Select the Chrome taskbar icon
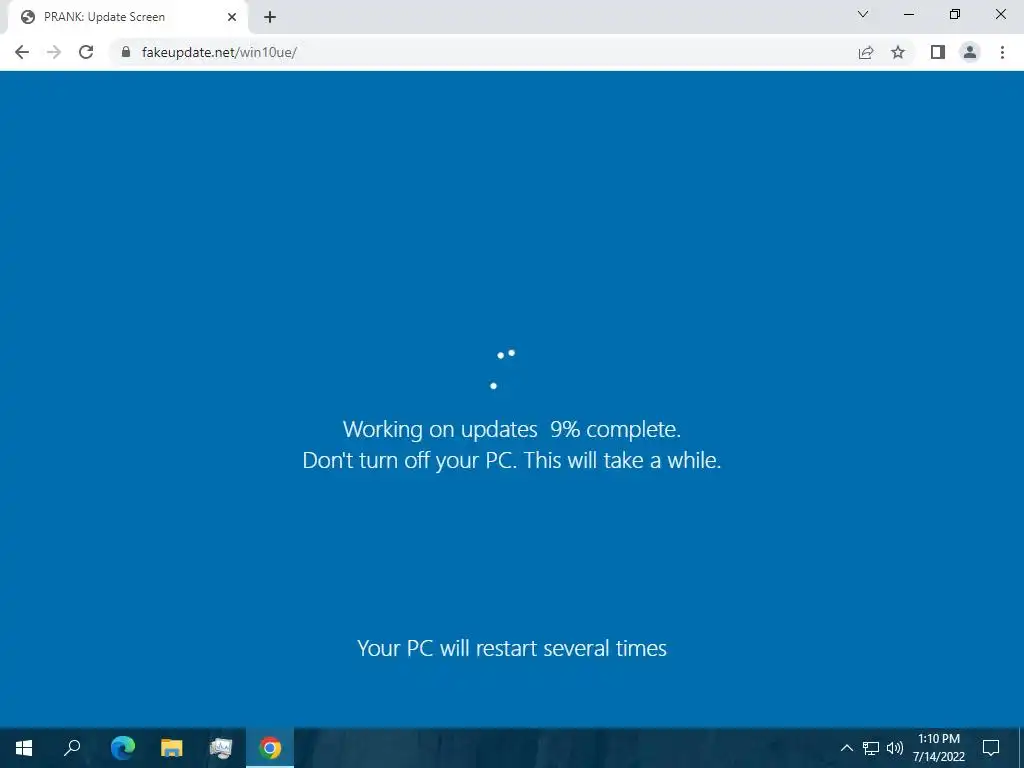The height and width of the screenshot is (768, 1024). 270,748
